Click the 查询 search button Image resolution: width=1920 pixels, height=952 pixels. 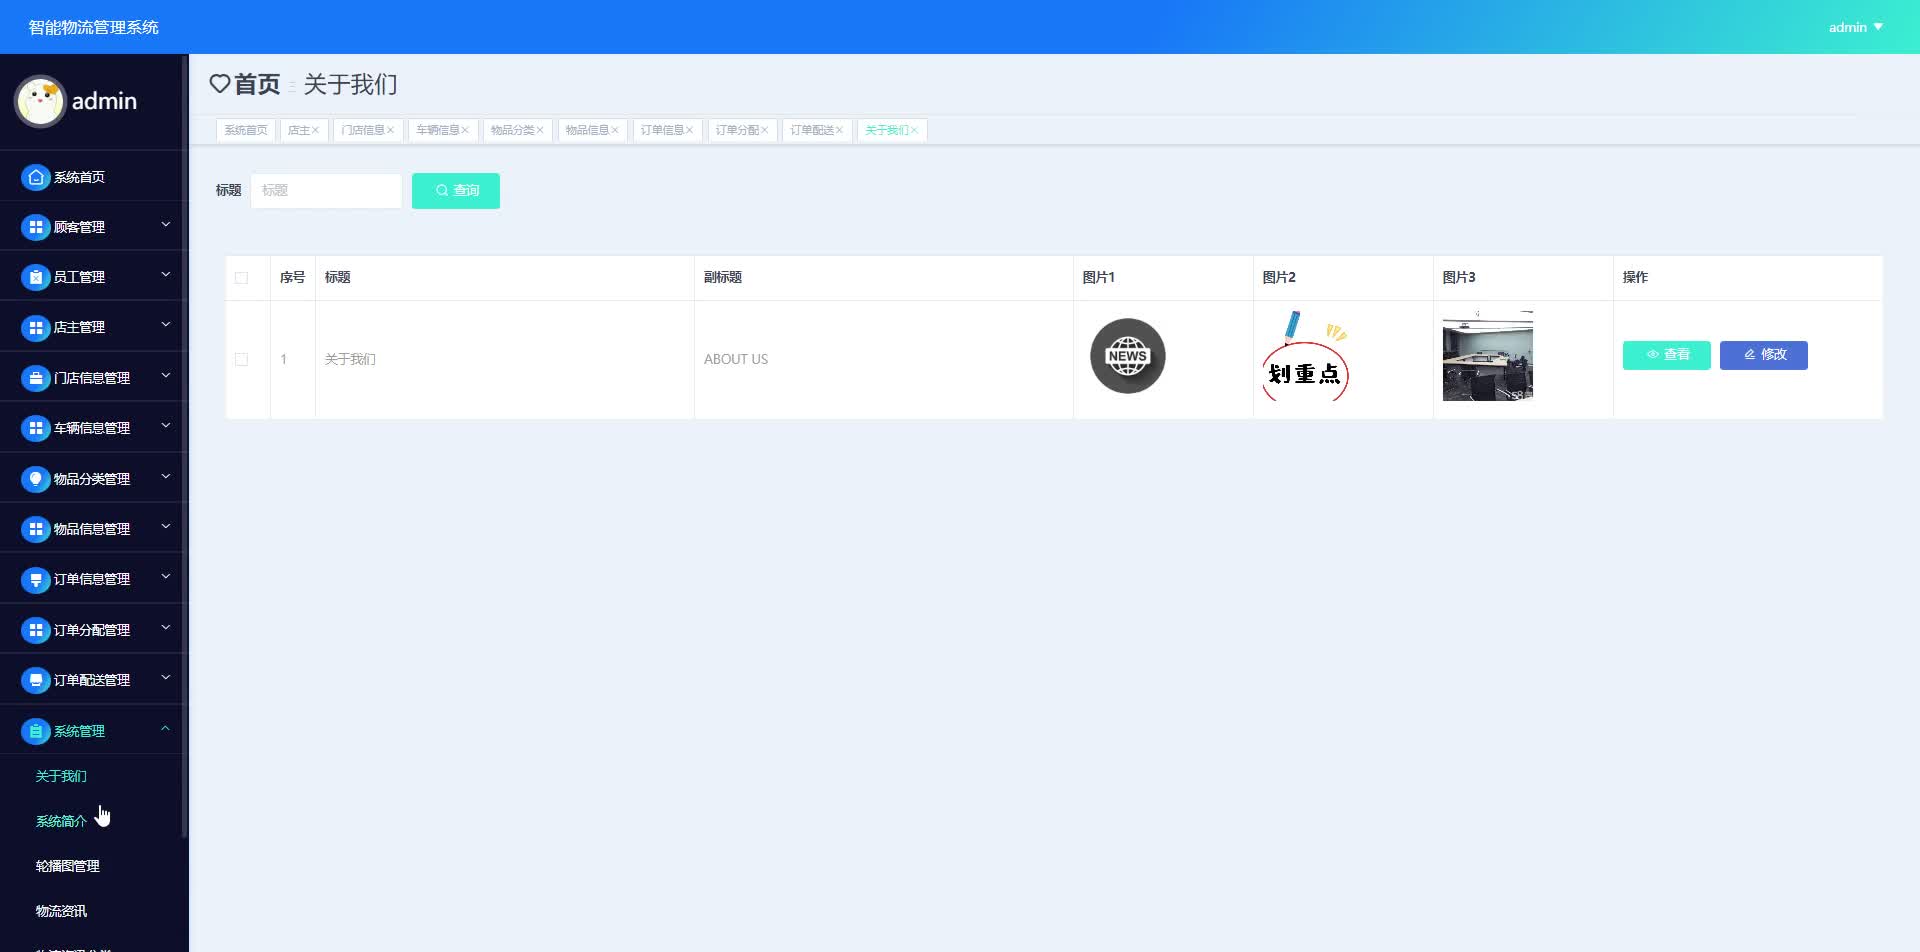456,190
